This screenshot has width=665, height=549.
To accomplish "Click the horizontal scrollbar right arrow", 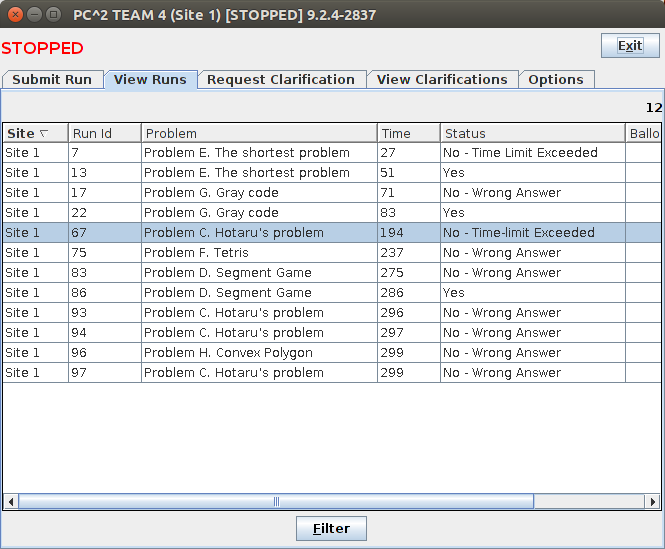I will (x=652, y=502).
